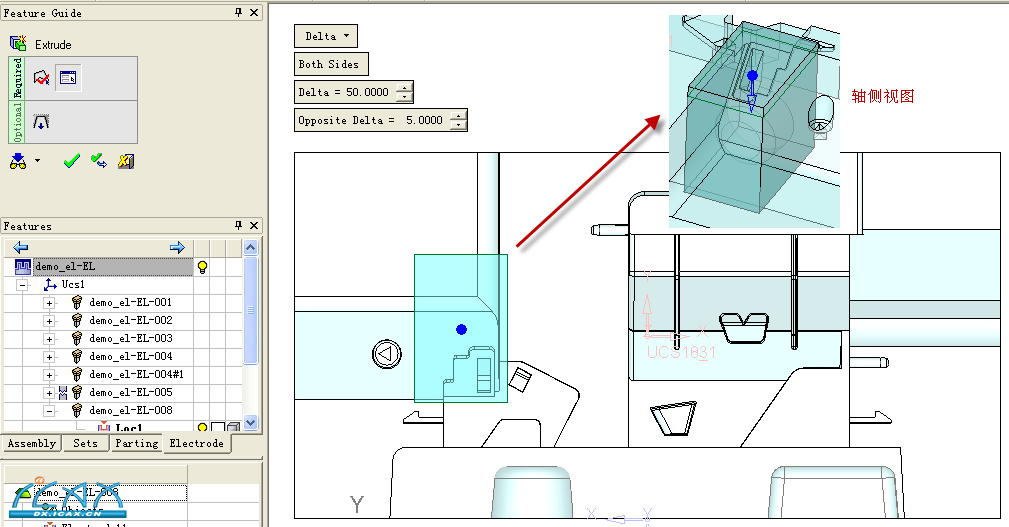Click the Cancel feature icon
1009x527 pixels.
(125, 160)
